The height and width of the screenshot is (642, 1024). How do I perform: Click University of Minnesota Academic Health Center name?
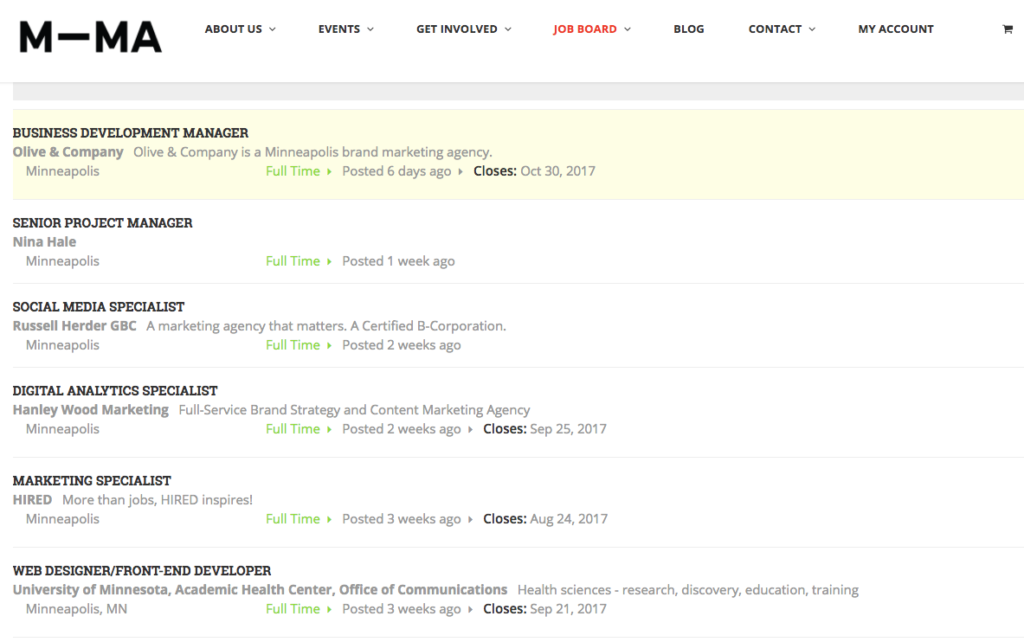tap(260, 590)
